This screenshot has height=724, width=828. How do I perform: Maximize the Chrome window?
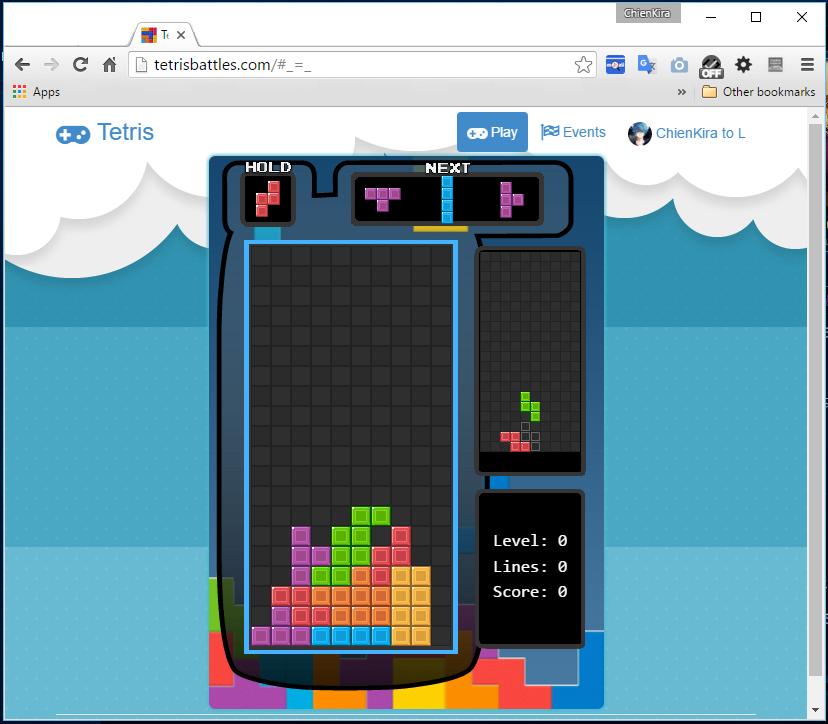pos(756,17)
